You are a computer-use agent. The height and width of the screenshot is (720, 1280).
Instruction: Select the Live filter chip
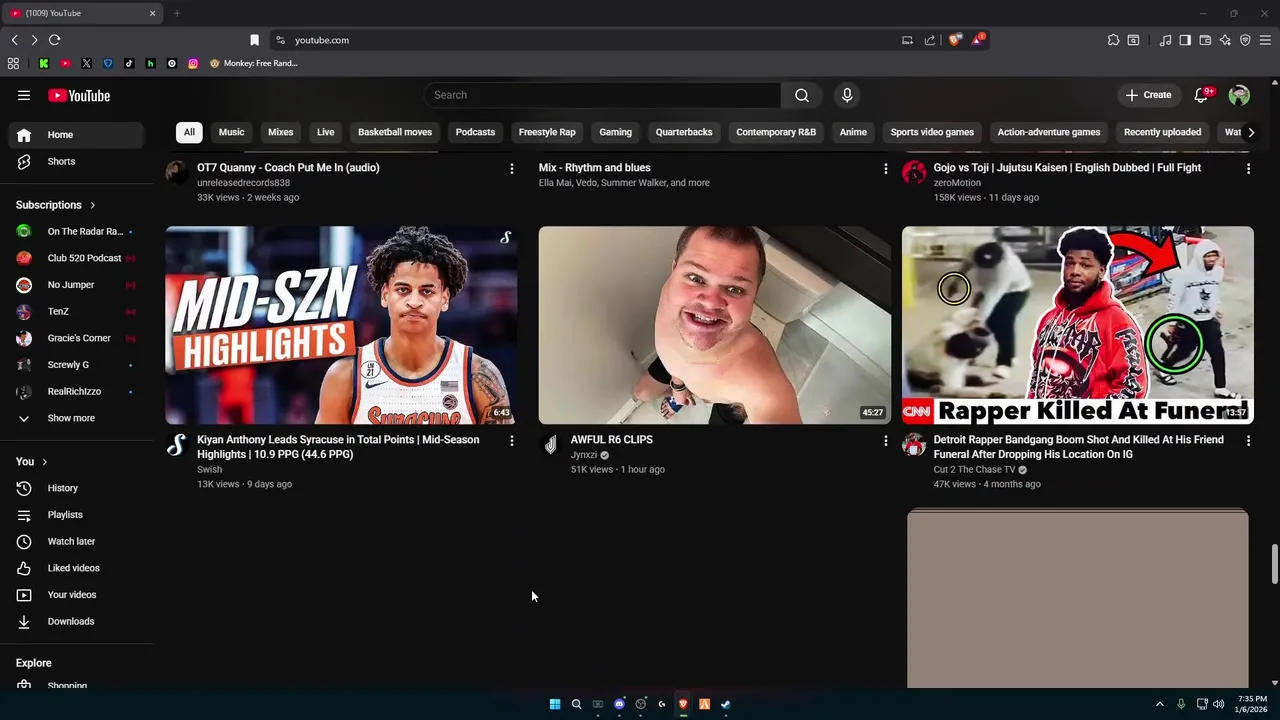pos(326,132)
